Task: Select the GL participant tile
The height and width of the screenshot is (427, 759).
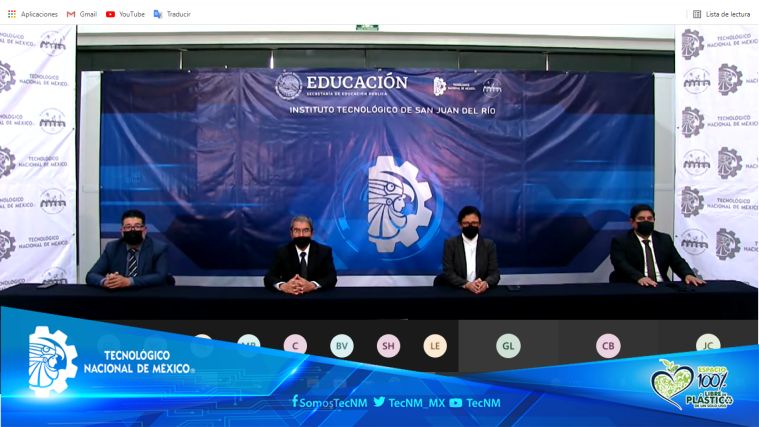Action: [x=508, y=346]
